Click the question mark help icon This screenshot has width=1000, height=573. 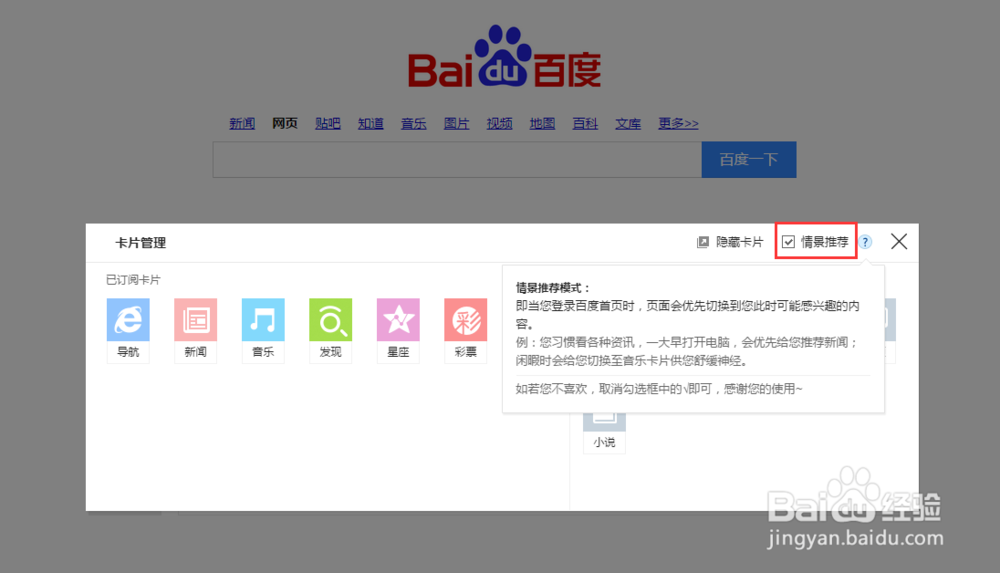point(865,242)
